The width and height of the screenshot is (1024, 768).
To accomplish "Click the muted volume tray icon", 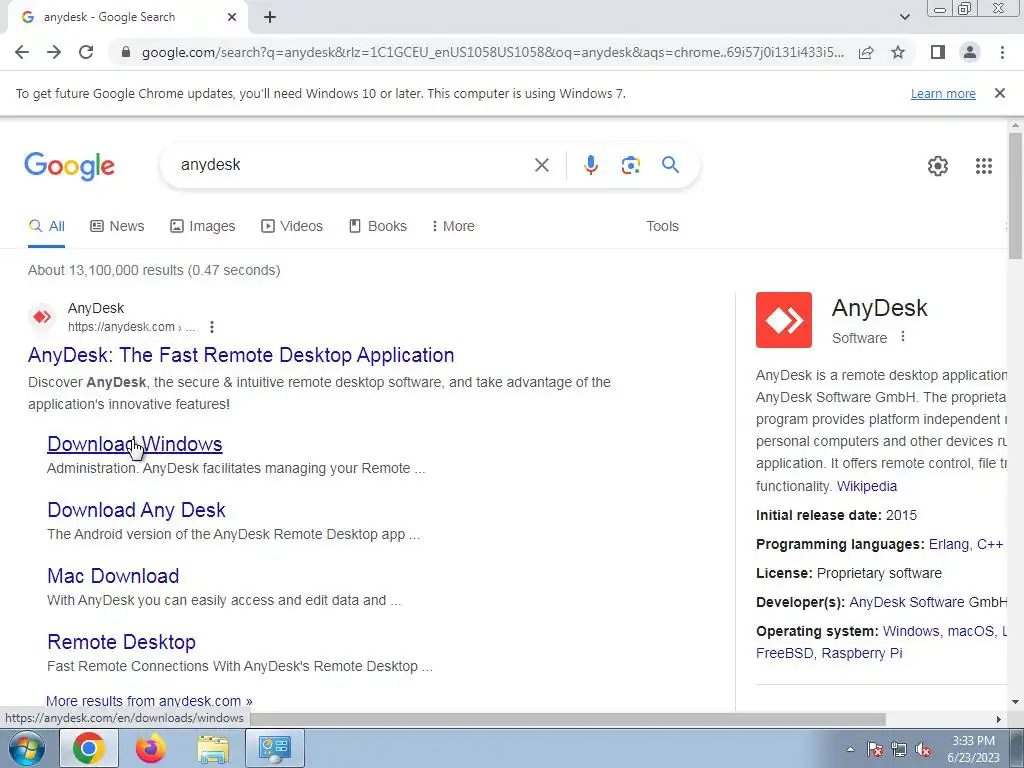I will coord(923,750).
